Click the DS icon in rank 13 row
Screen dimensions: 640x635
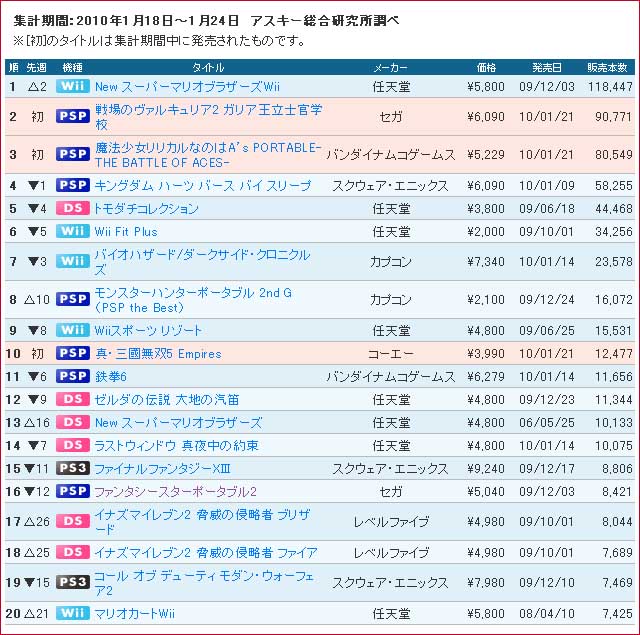[73, 422]
